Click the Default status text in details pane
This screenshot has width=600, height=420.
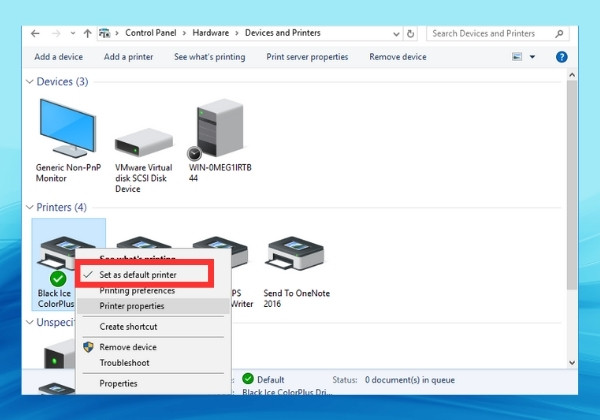271,380
